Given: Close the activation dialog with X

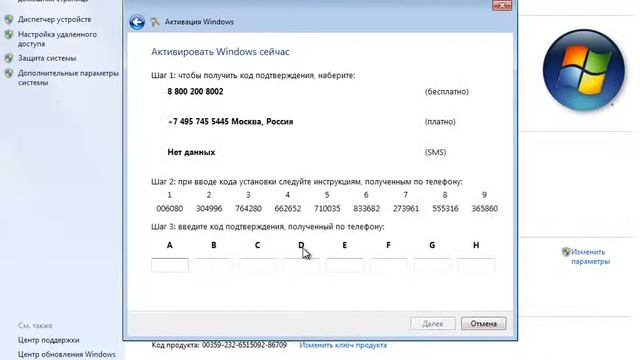Looking at the screenshot, I should pos(502,5).
